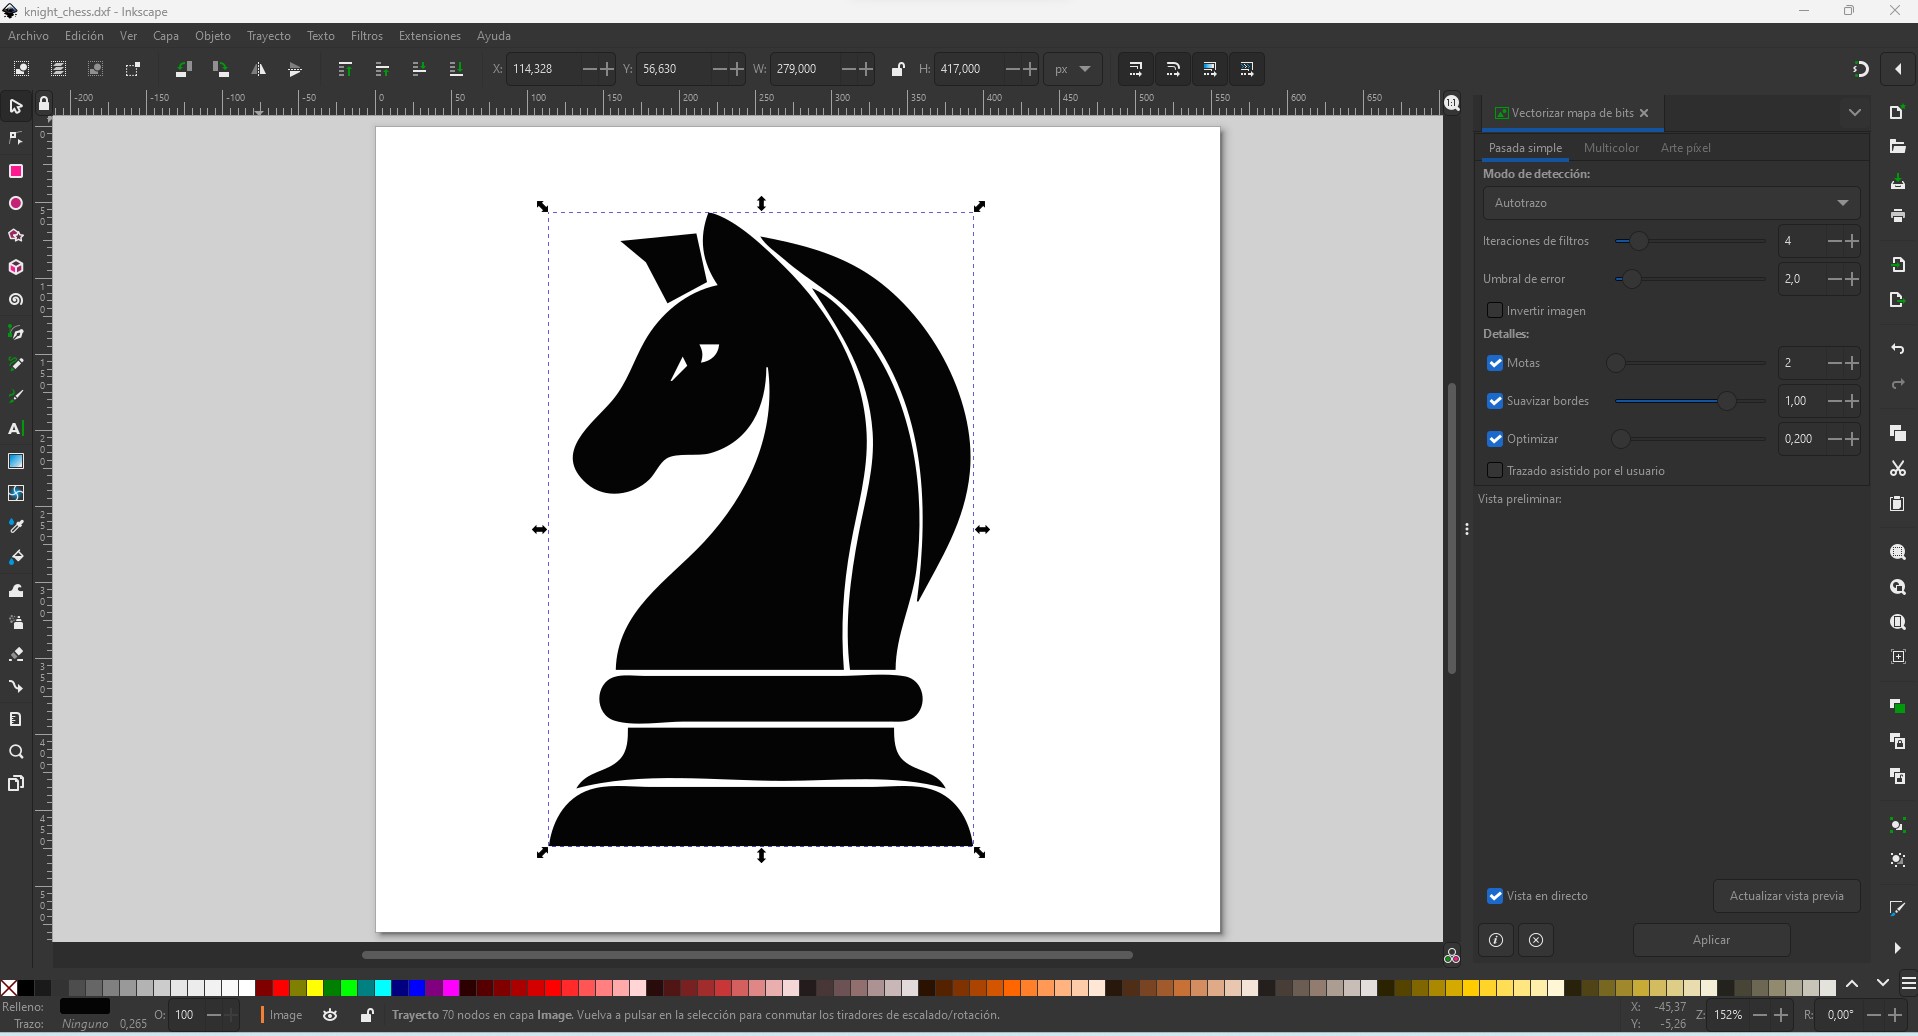
Task: Select the Ellipse tool
Action: click(x=16, y=204)
